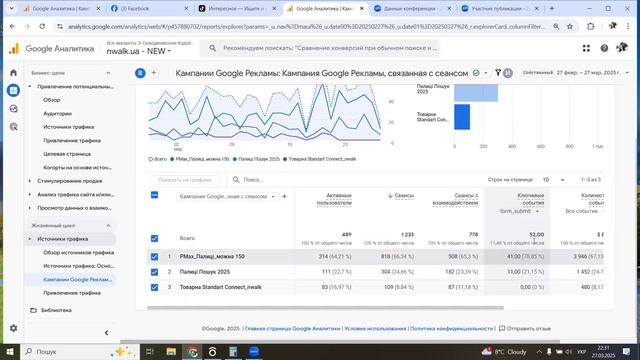Reload the page in browser
Image resolution: width=640 pixels, height=360 pixels.
coord(42,26)
